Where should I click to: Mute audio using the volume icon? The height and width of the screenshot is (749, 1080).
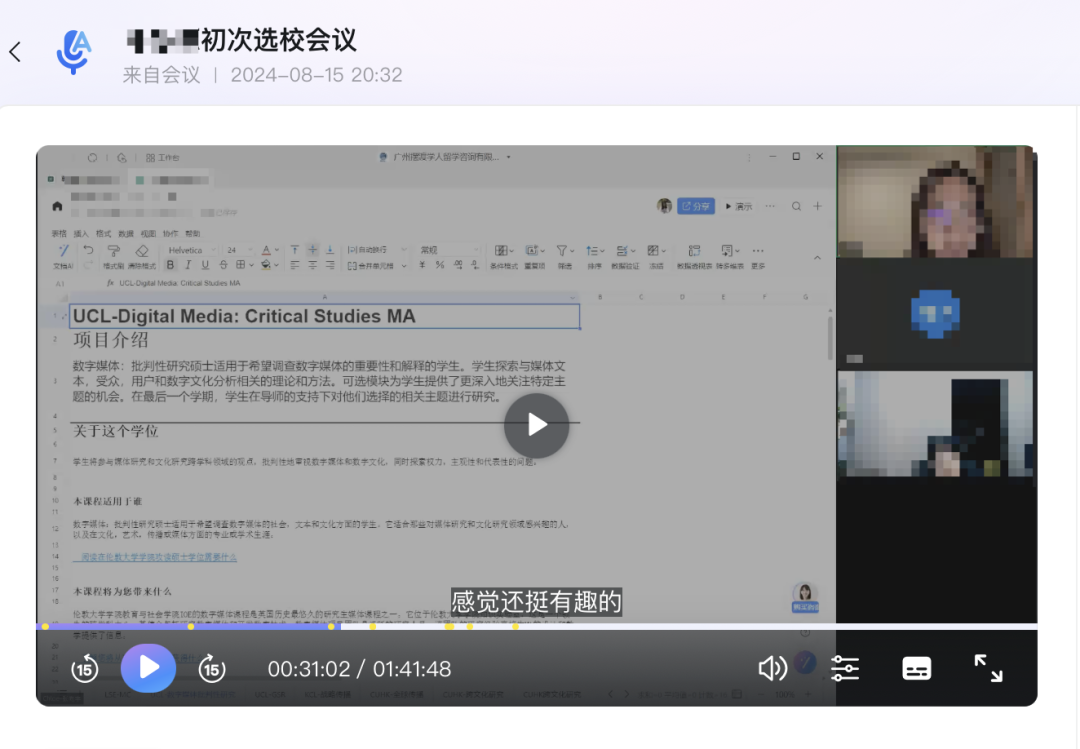pos(773,668)
